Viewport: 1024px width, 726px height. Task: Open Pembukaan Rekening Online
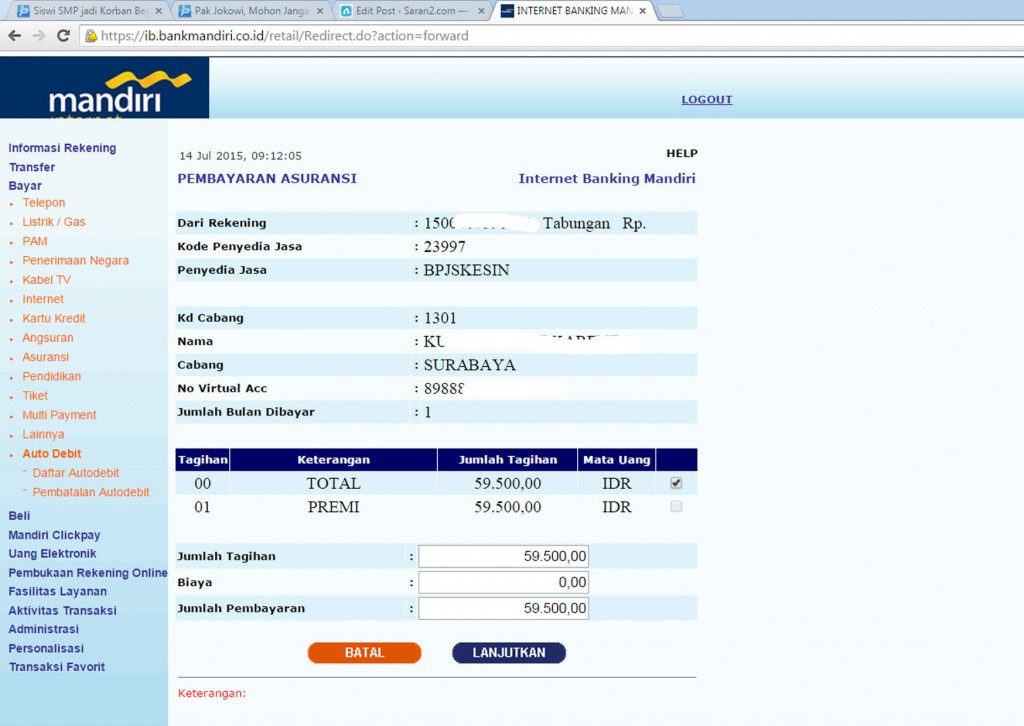point(88,573)
